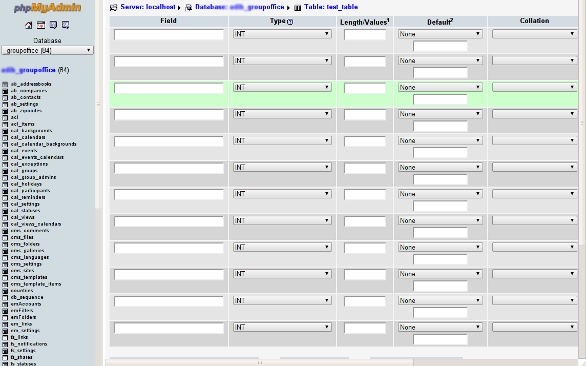Open the Default None dropdown in last row
The width and height of the screenshot is (586, 366).
pos(440,327)
